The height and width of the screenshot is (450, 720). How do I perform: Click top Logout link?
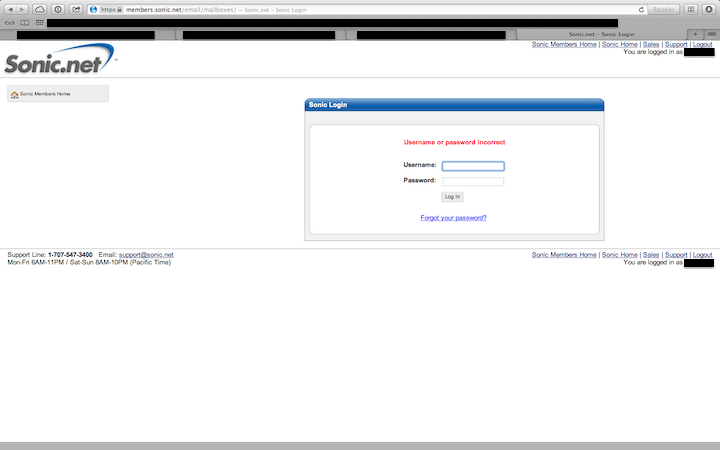[703, 45]
